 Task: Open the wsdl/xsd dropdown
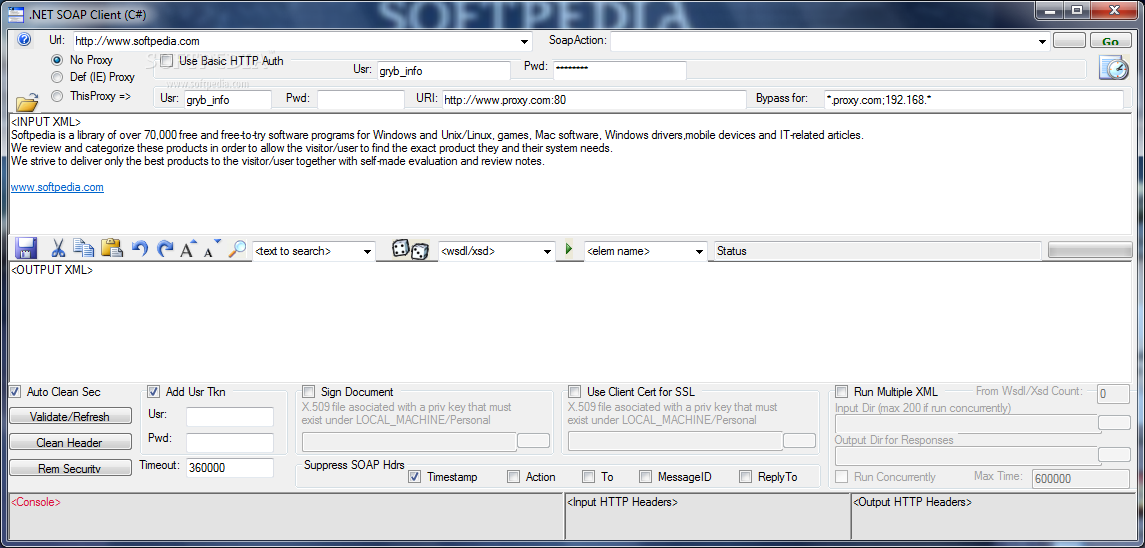tap(548, 251)
